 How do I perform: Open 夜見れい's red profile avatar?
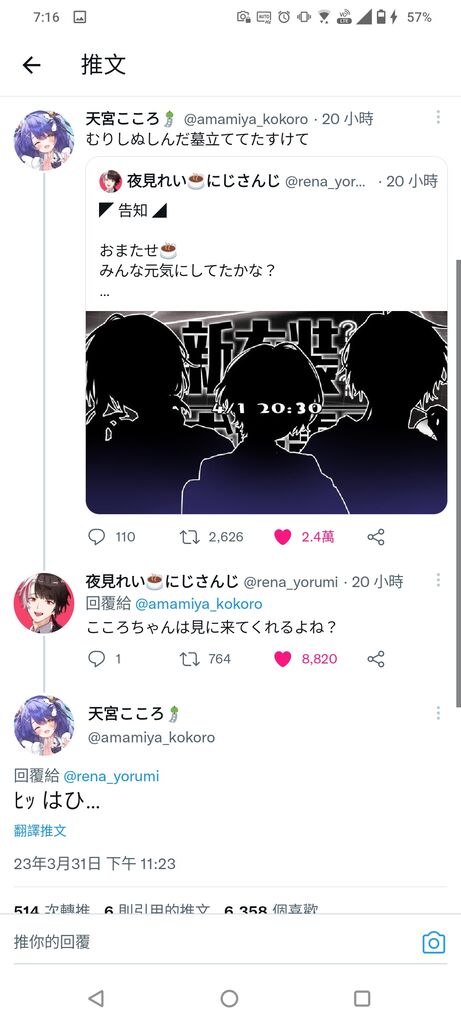[x=44, y=603]
